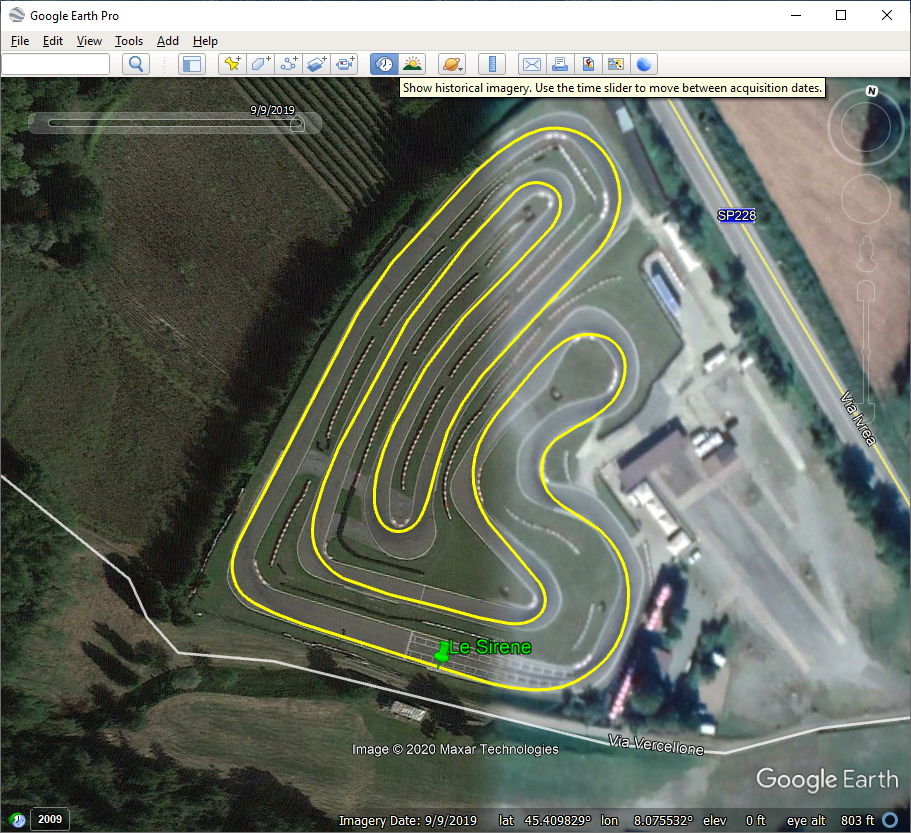Image resolution: width=911 pixels, height=833 pixels.
Task: Open the Edit menu
Action: [x=53, y=41]
